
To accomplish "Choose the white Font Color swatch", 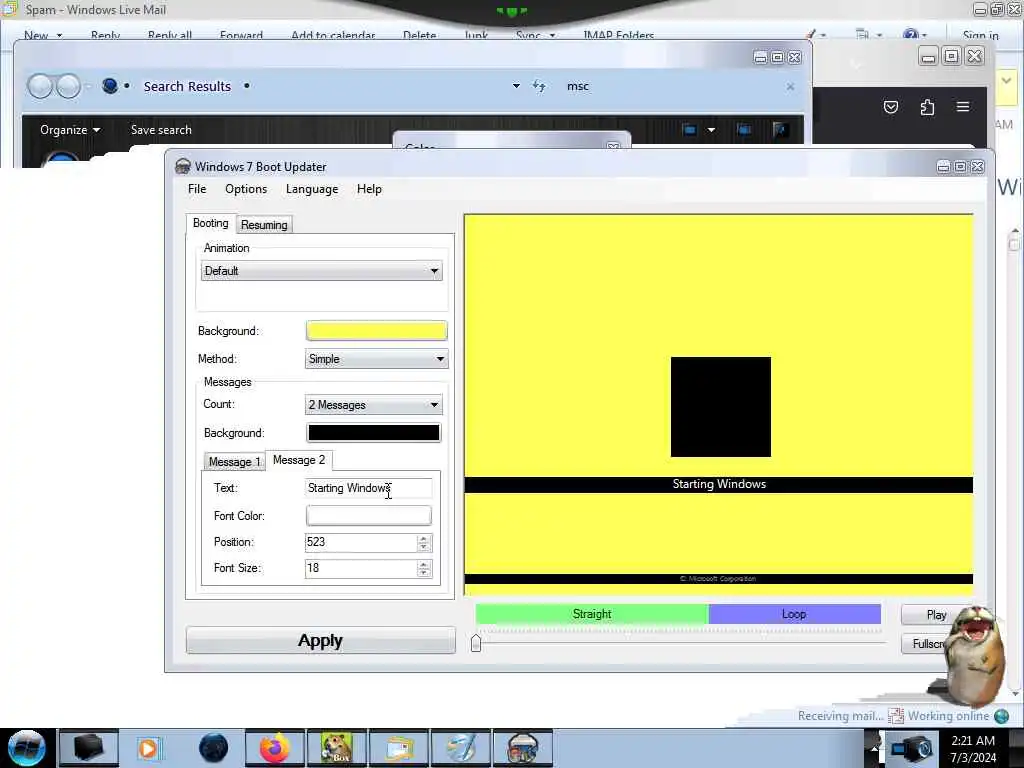I will click(x=368, y=515).
